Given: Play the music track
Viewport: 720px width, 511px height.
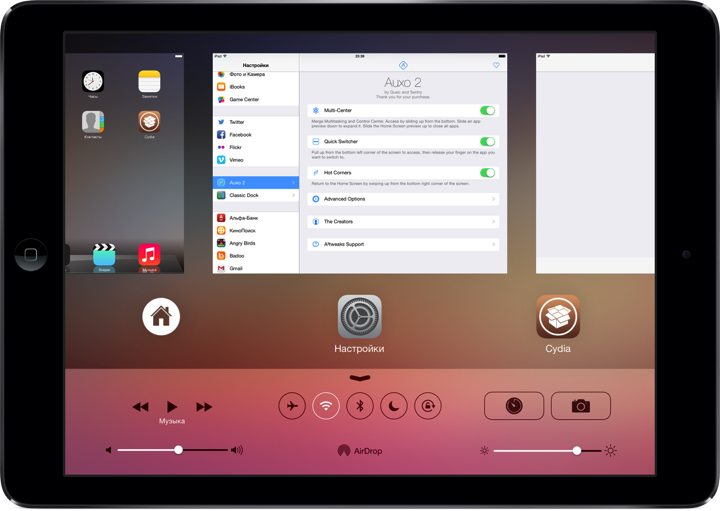Looking at the screenshot, I should 172,407.
